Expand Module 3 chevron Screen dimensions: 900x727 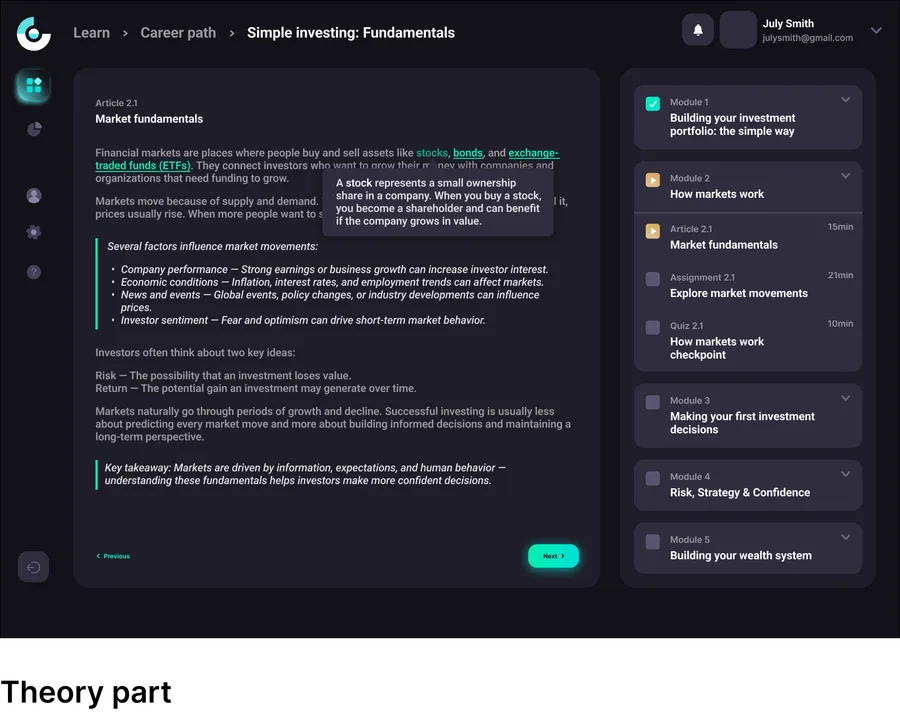coord(845,398)
